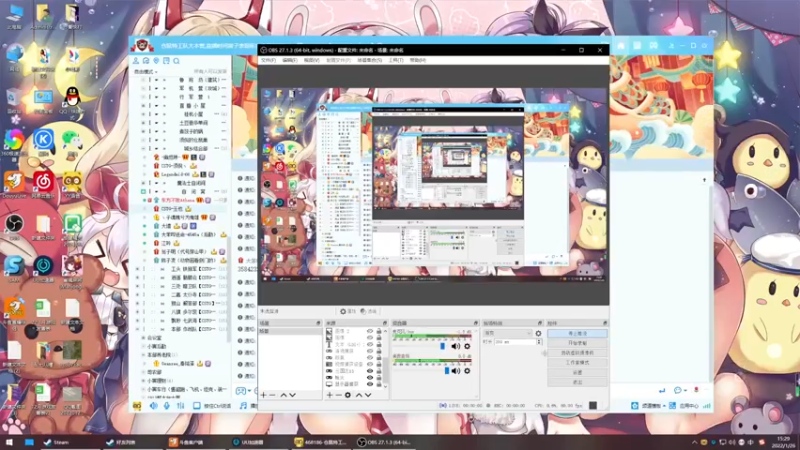Add a new source in OBS Sources panel

[330, 395]
